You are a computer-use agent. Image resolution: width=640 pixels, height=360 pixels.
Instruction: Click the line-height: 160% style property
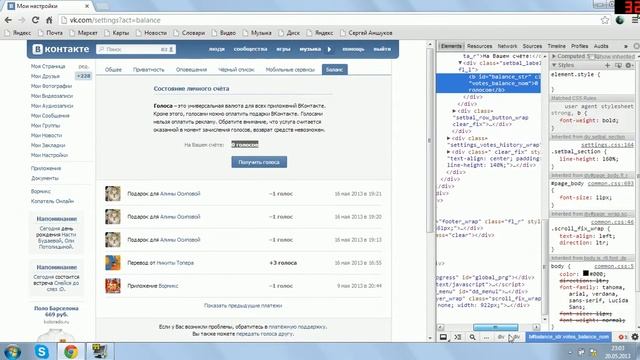coord(589,159)
